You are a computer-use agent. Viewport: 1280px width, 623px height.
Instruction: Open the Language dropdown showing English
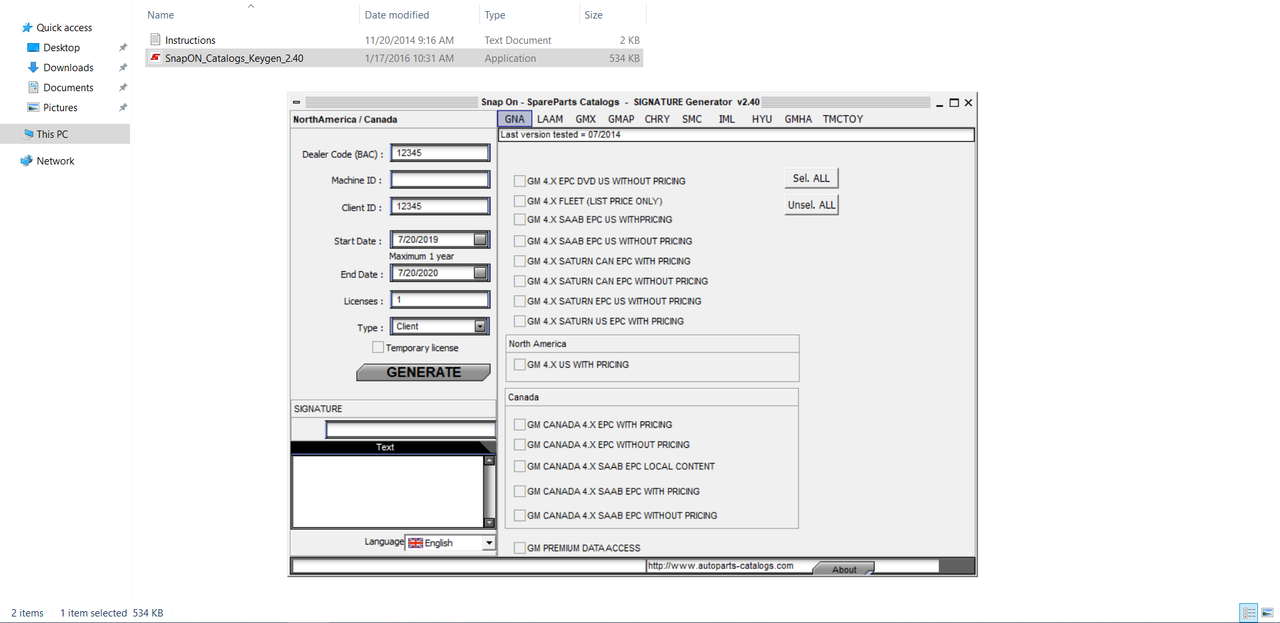[450, 543]
